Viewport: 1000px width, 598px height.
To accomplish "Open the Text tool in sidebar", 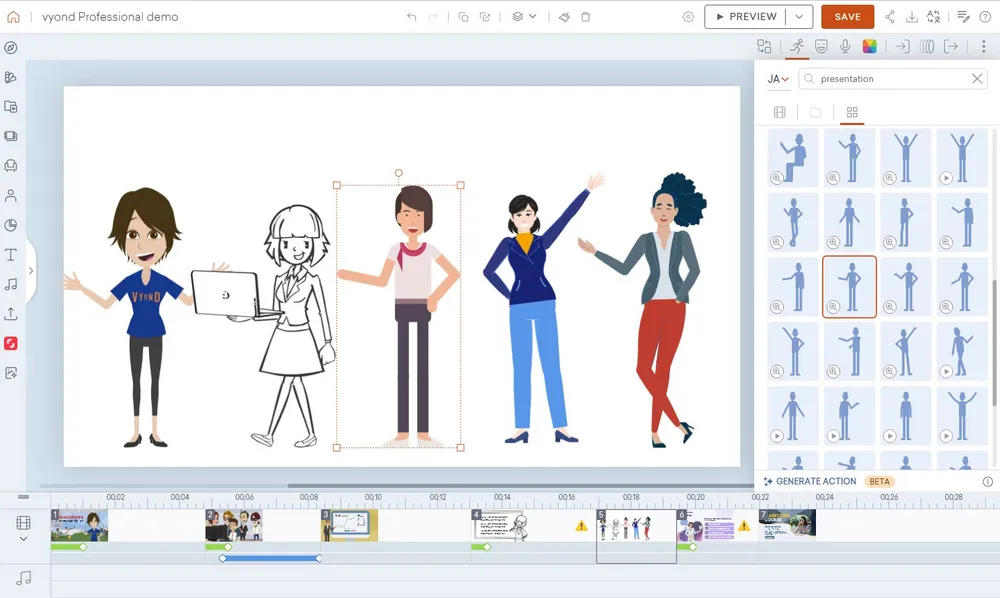I will (x=11, y=255).
